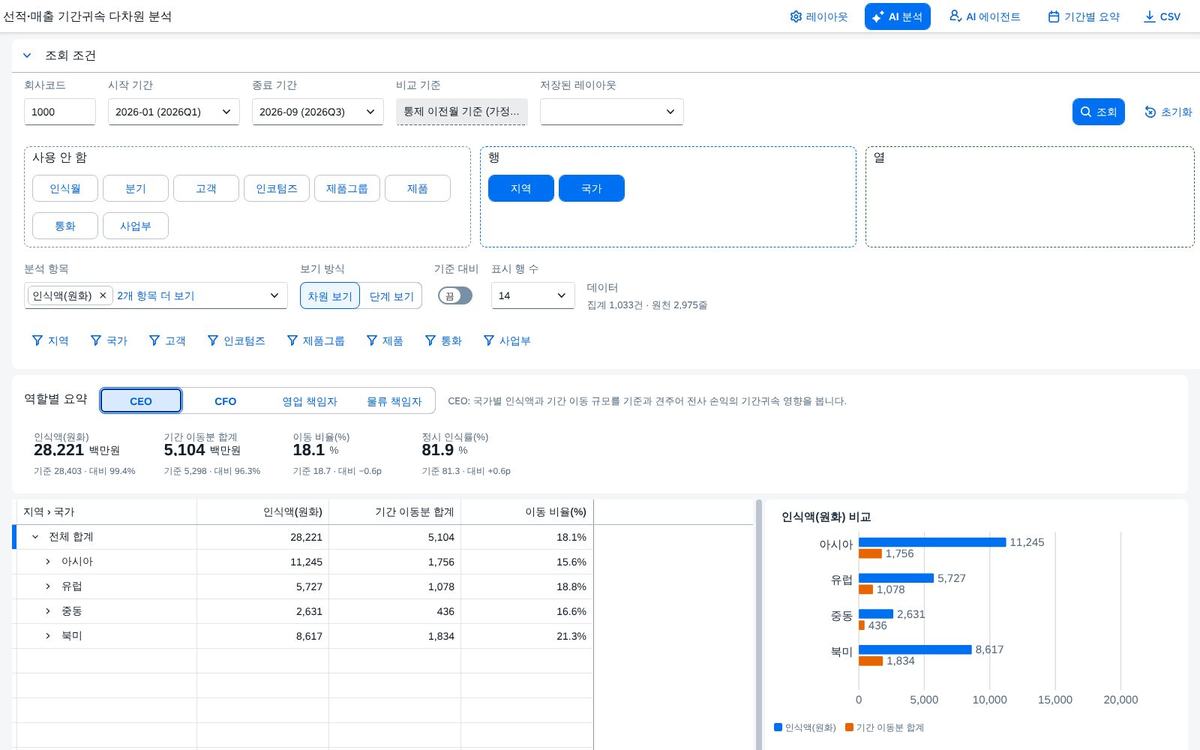Collapse the 전체 합계 row
The image size is (1200, 750).
[35, 537]
